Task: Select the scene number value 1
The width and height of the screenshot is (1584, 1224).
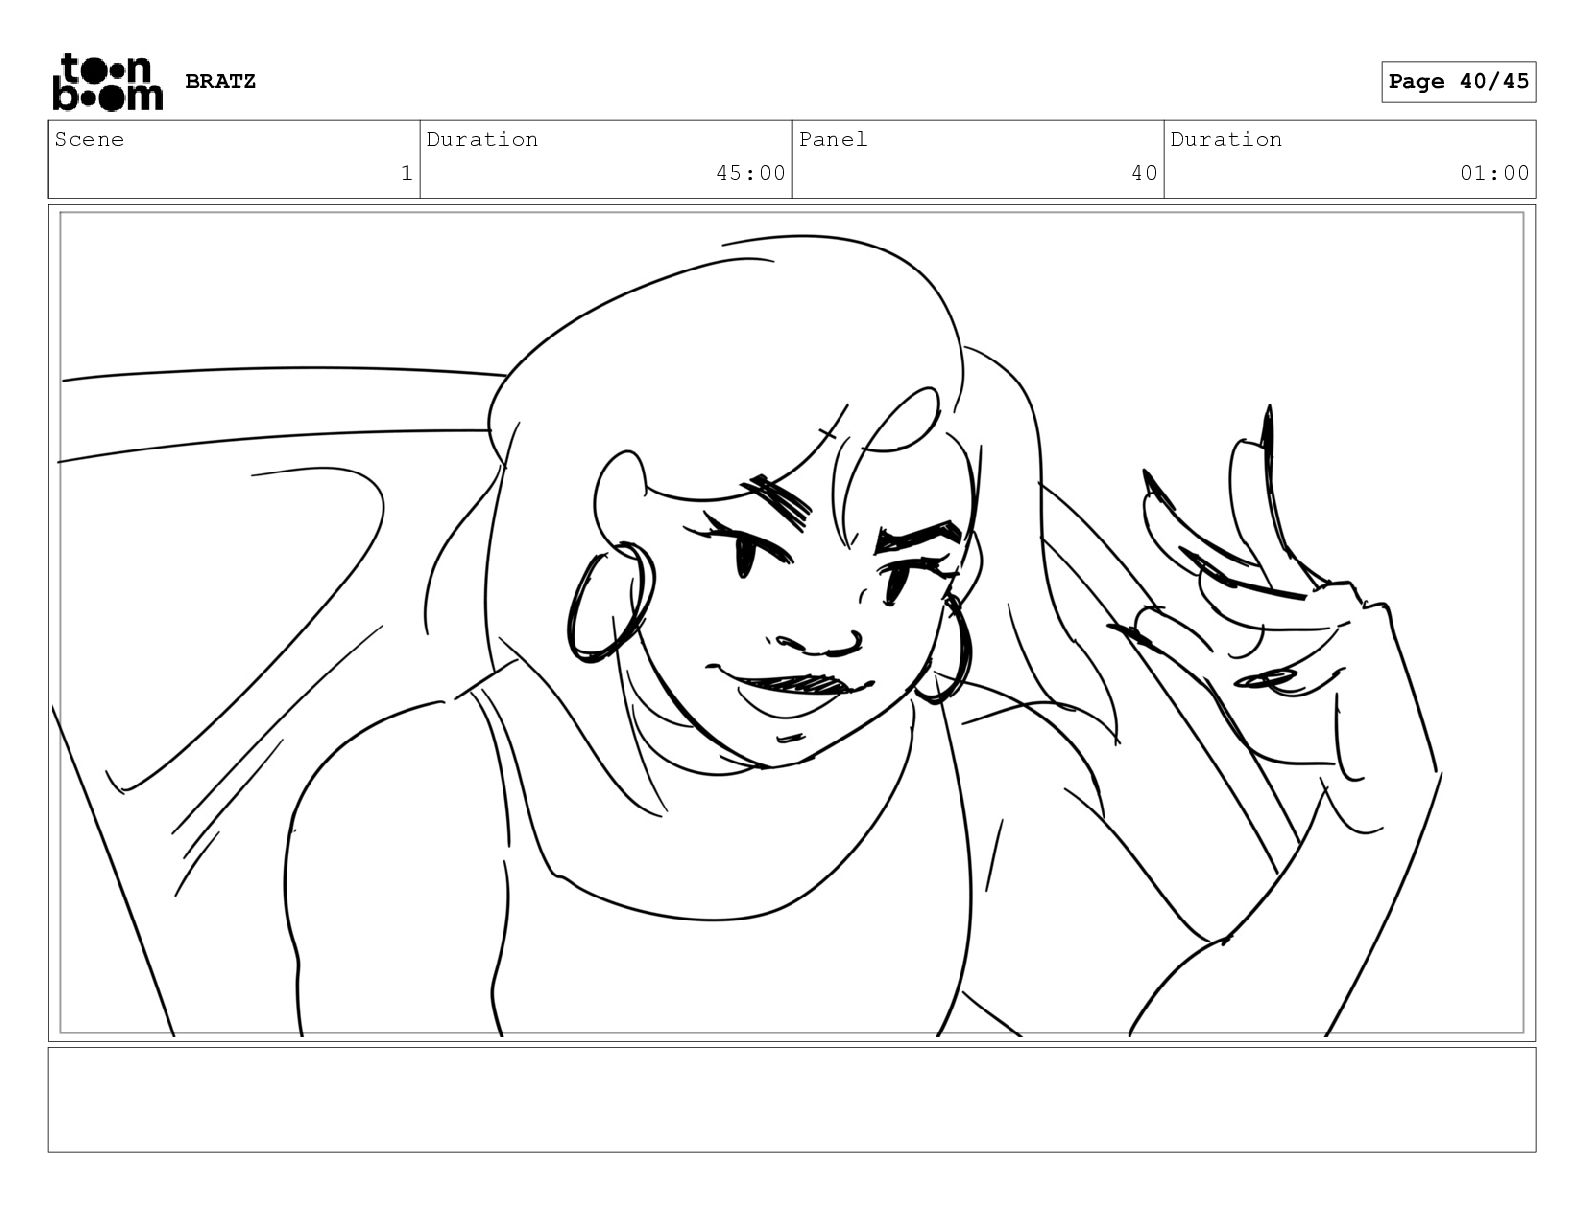Action: pos(406,173)
